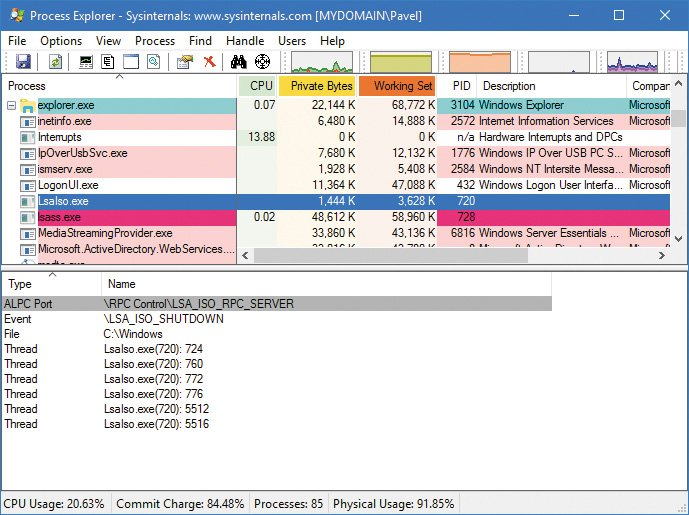Screen dimensions: 689x515
Task: Sort by the Private Bytes column header
Action: point(319,86)
